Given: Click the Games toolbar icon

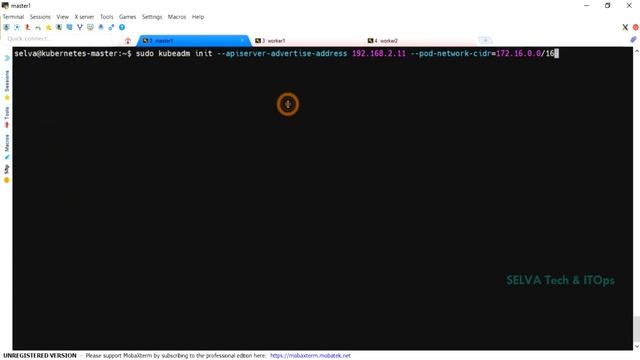Looking at the screenshot, I should (38, 27).
